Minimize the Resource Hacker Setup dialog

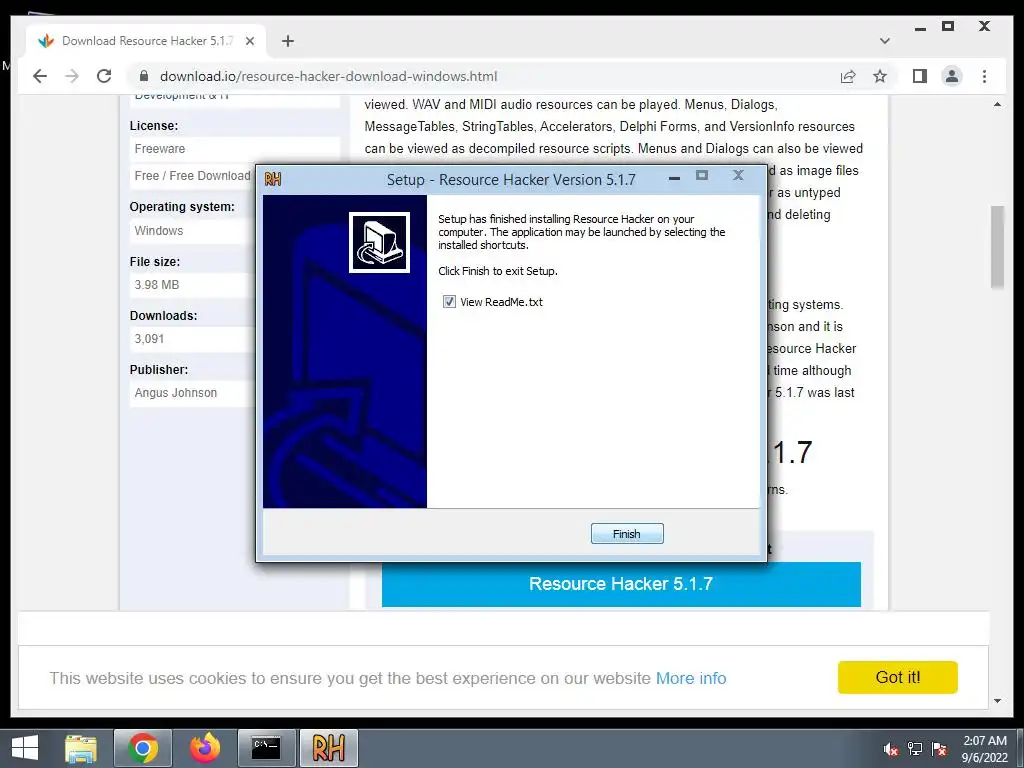tap(675, 177)
